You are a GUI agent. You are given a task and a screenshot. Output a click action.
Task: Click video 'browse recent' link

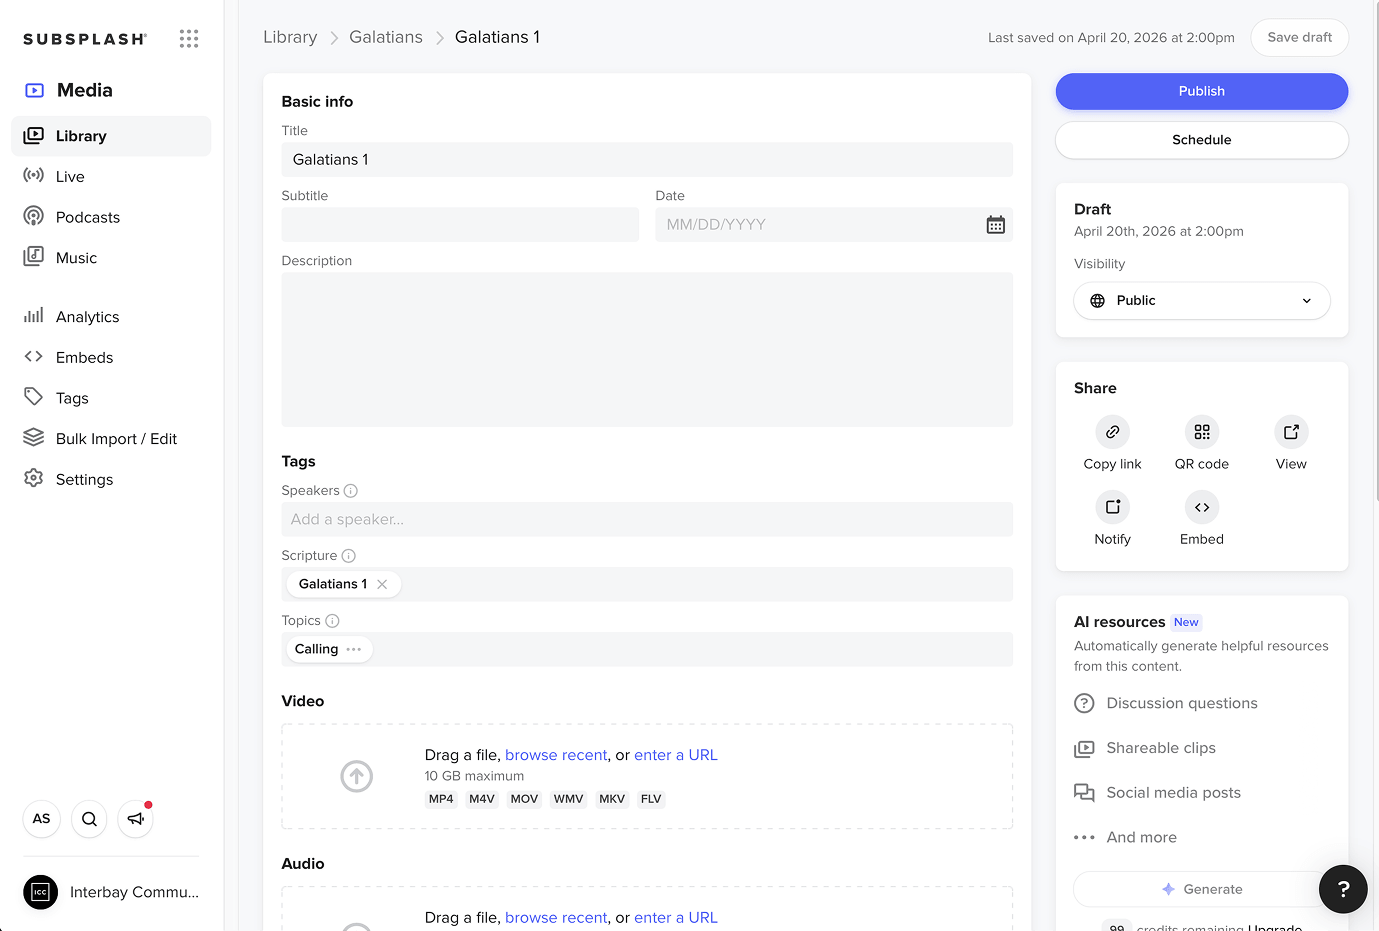pyautogui.click(x=556, y=755)
